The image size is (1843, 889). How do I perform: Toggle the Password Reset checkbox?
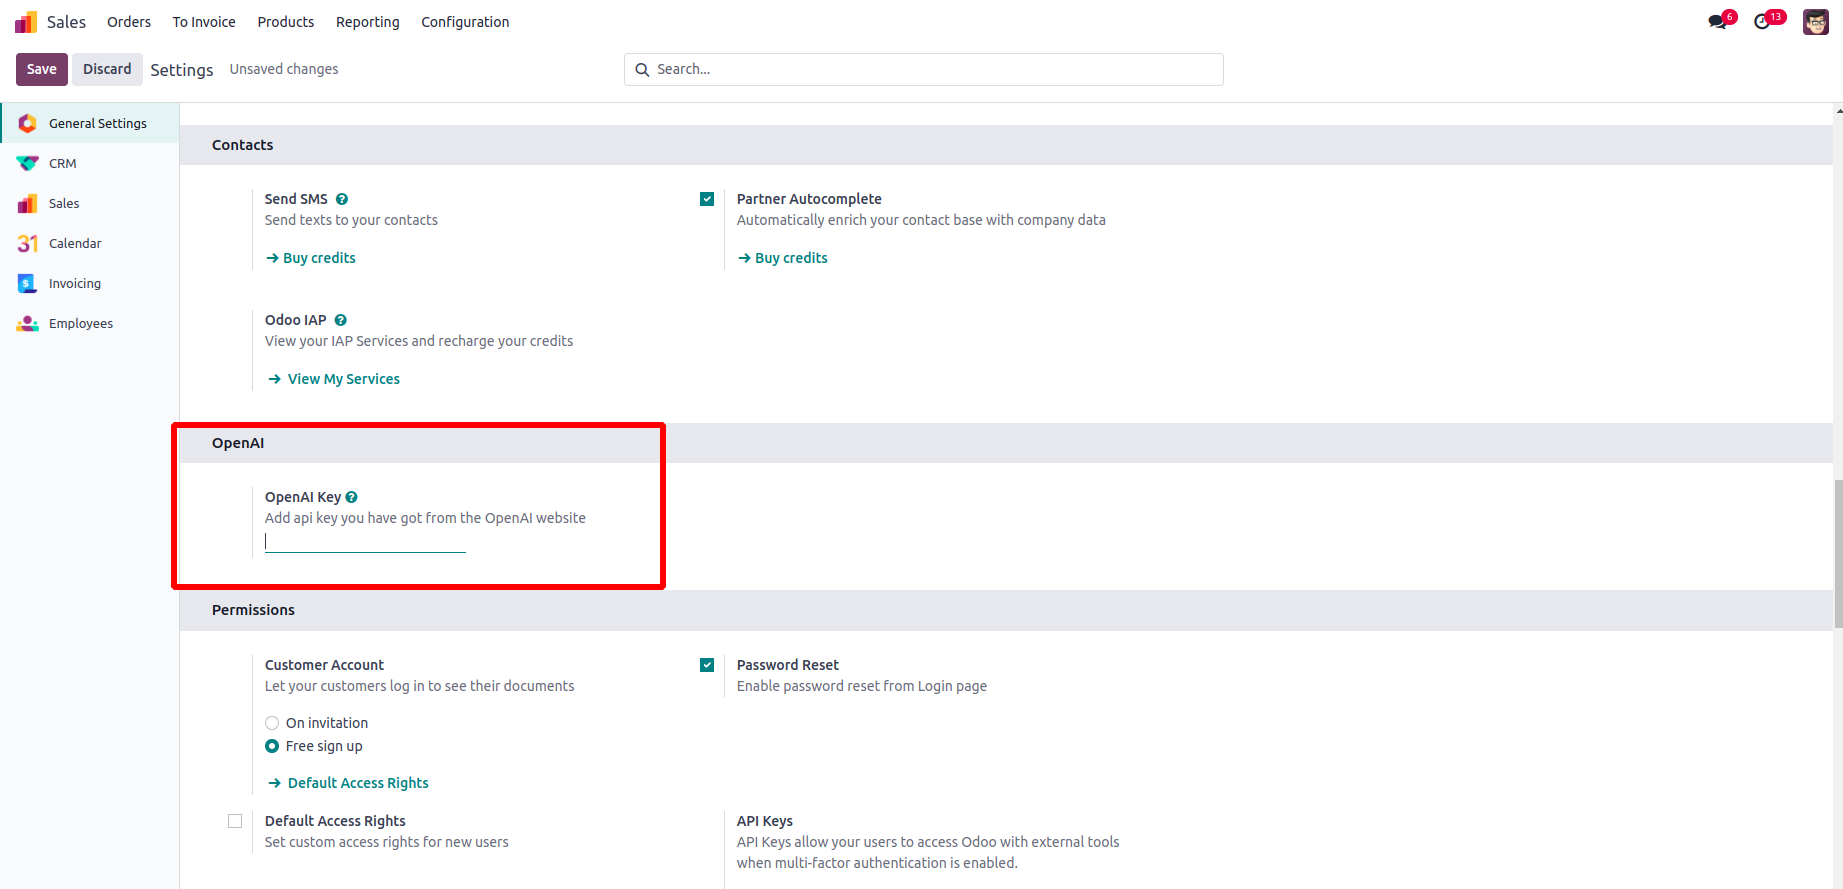pos(707,665)
